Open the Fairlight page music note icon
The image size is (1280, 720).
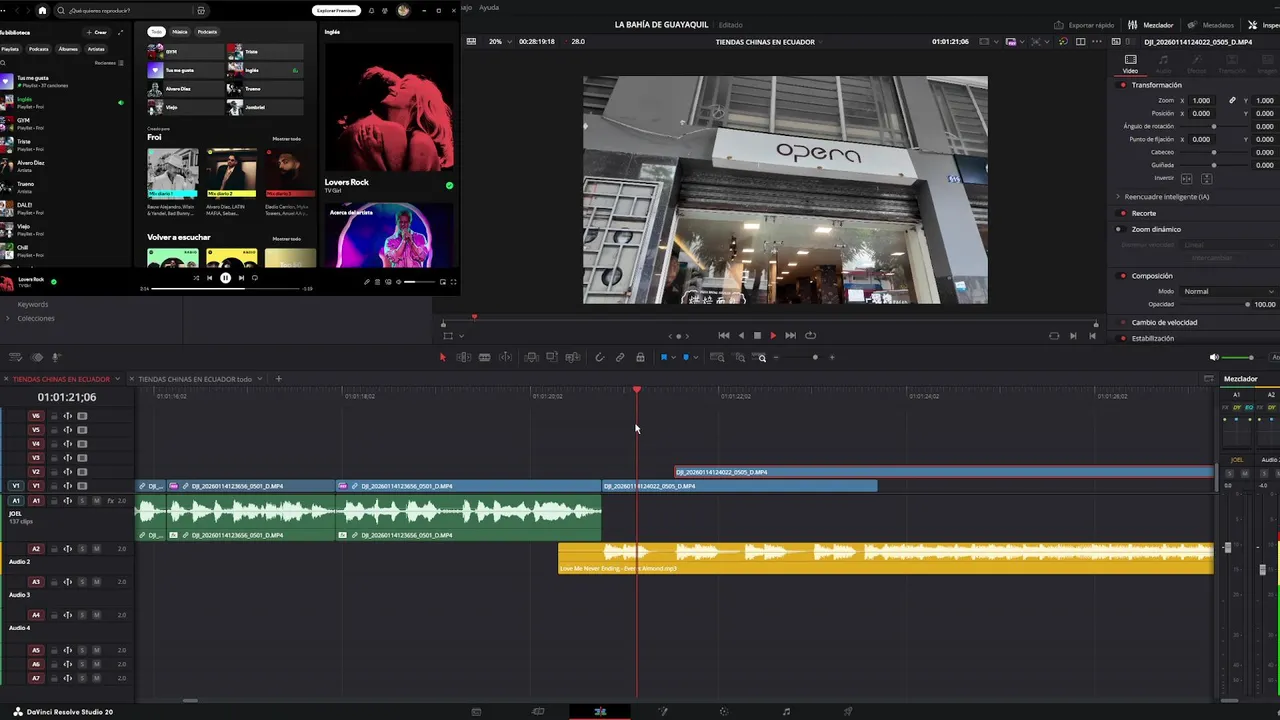(786, 712)
